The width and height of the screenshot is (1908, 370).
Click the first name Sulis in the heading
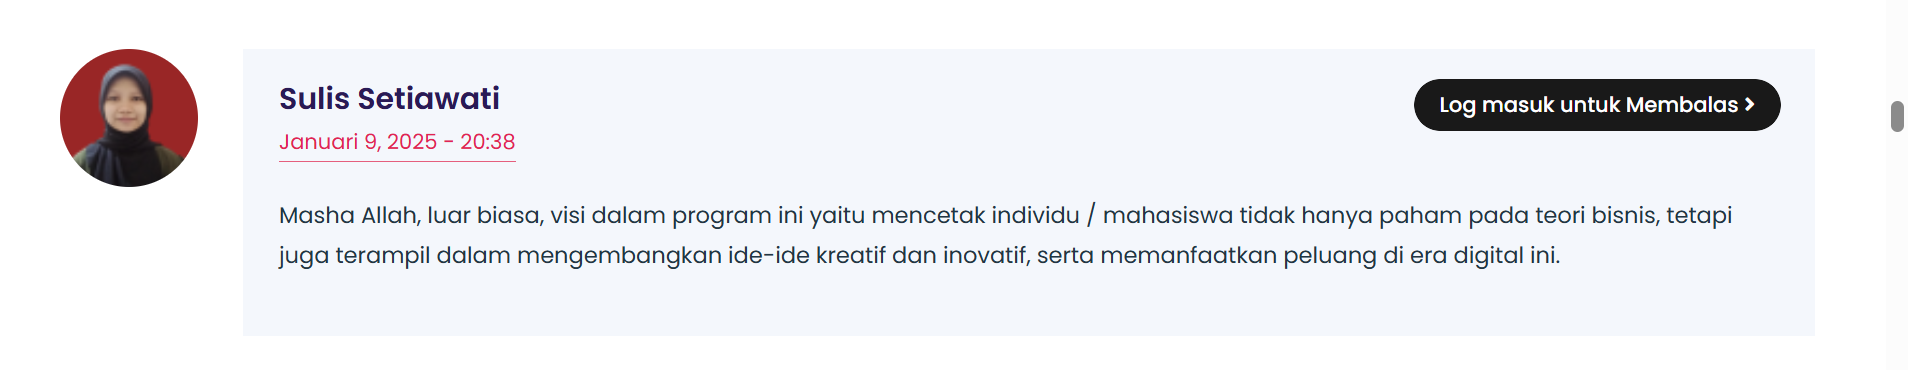pos(314,99)
